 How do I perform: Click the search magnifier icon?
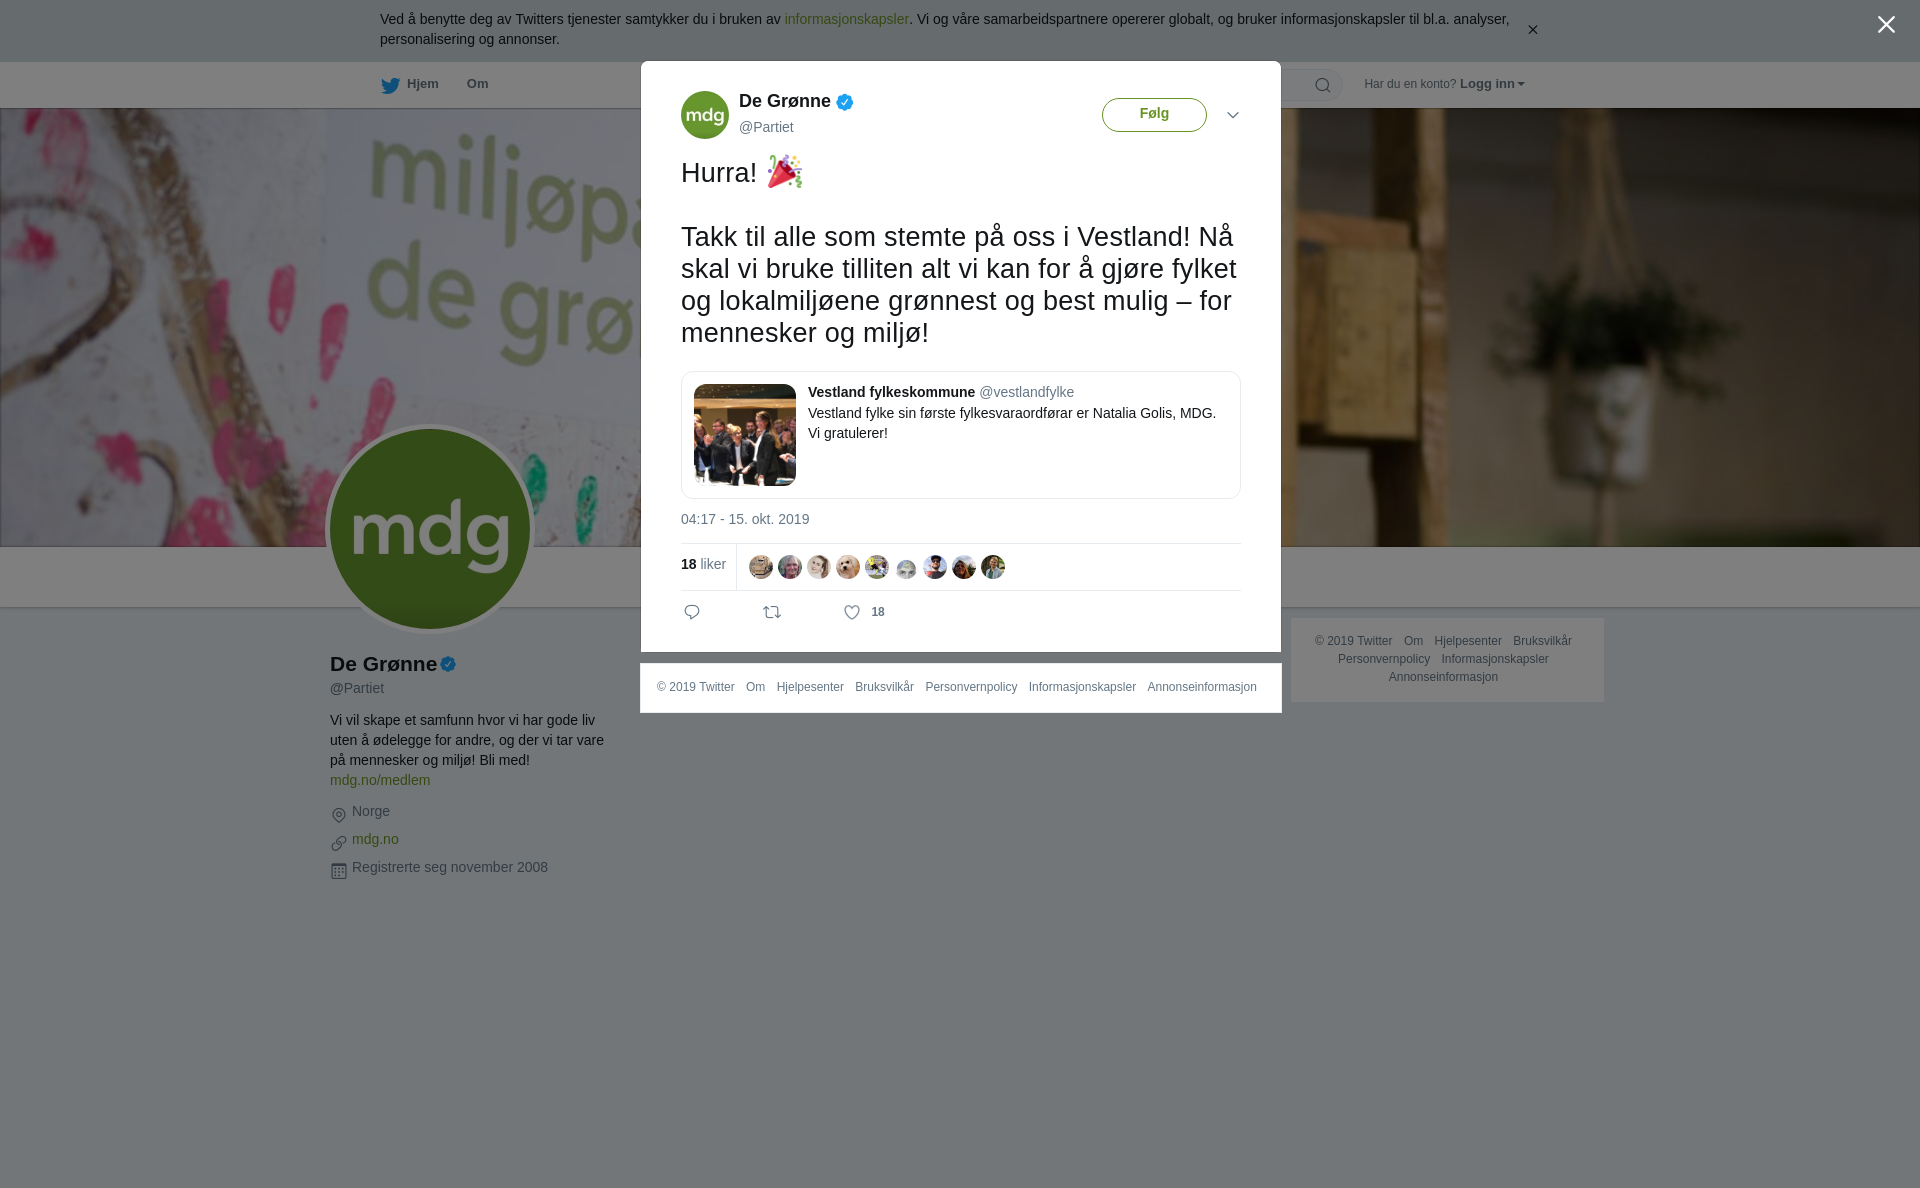click(x=1323, y=85)
